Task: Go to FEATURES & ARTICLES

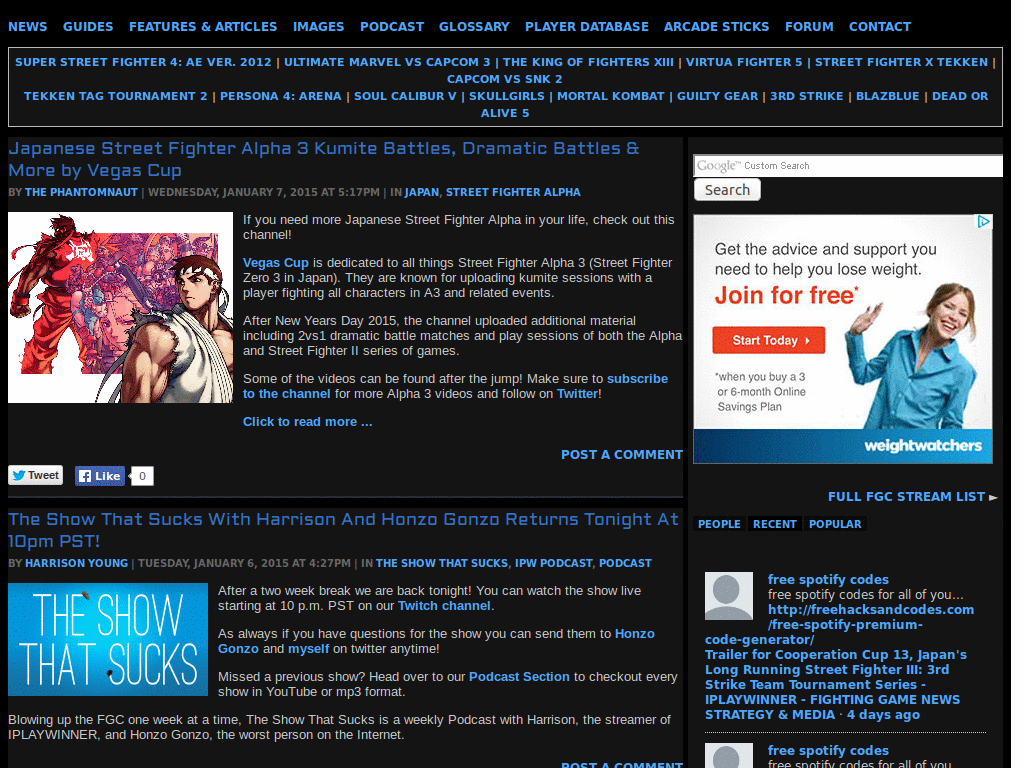Action: (203, 27)
